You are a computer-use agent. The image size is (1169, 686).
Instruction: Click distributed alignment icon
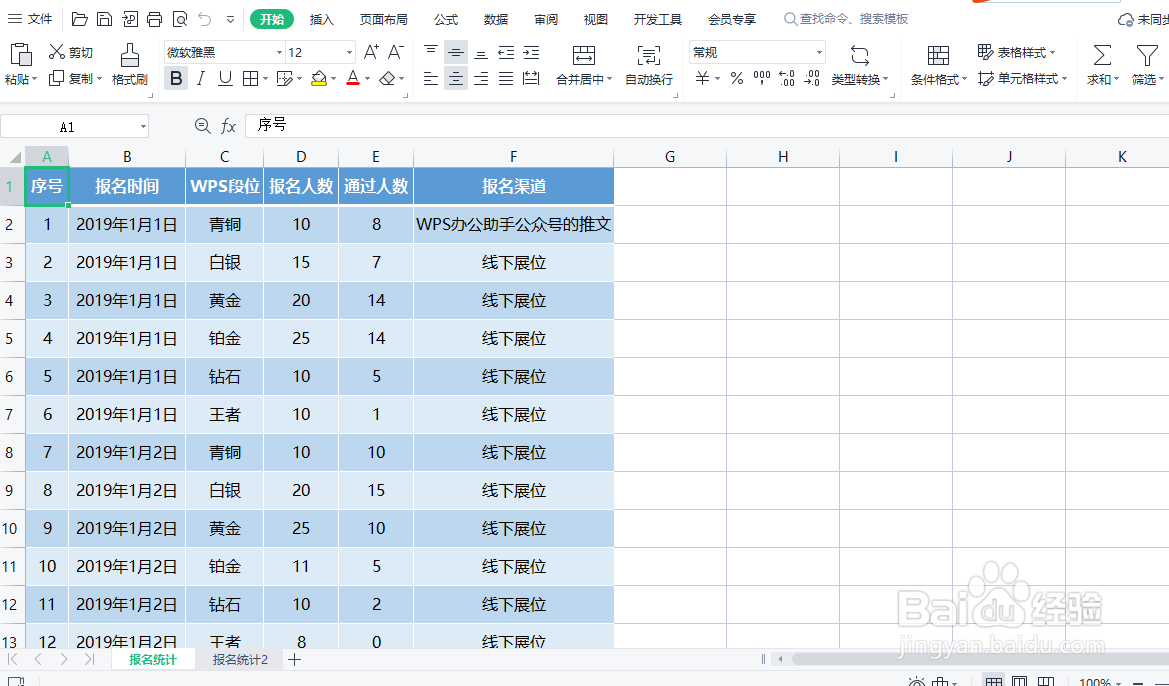(x=531, y=78)
